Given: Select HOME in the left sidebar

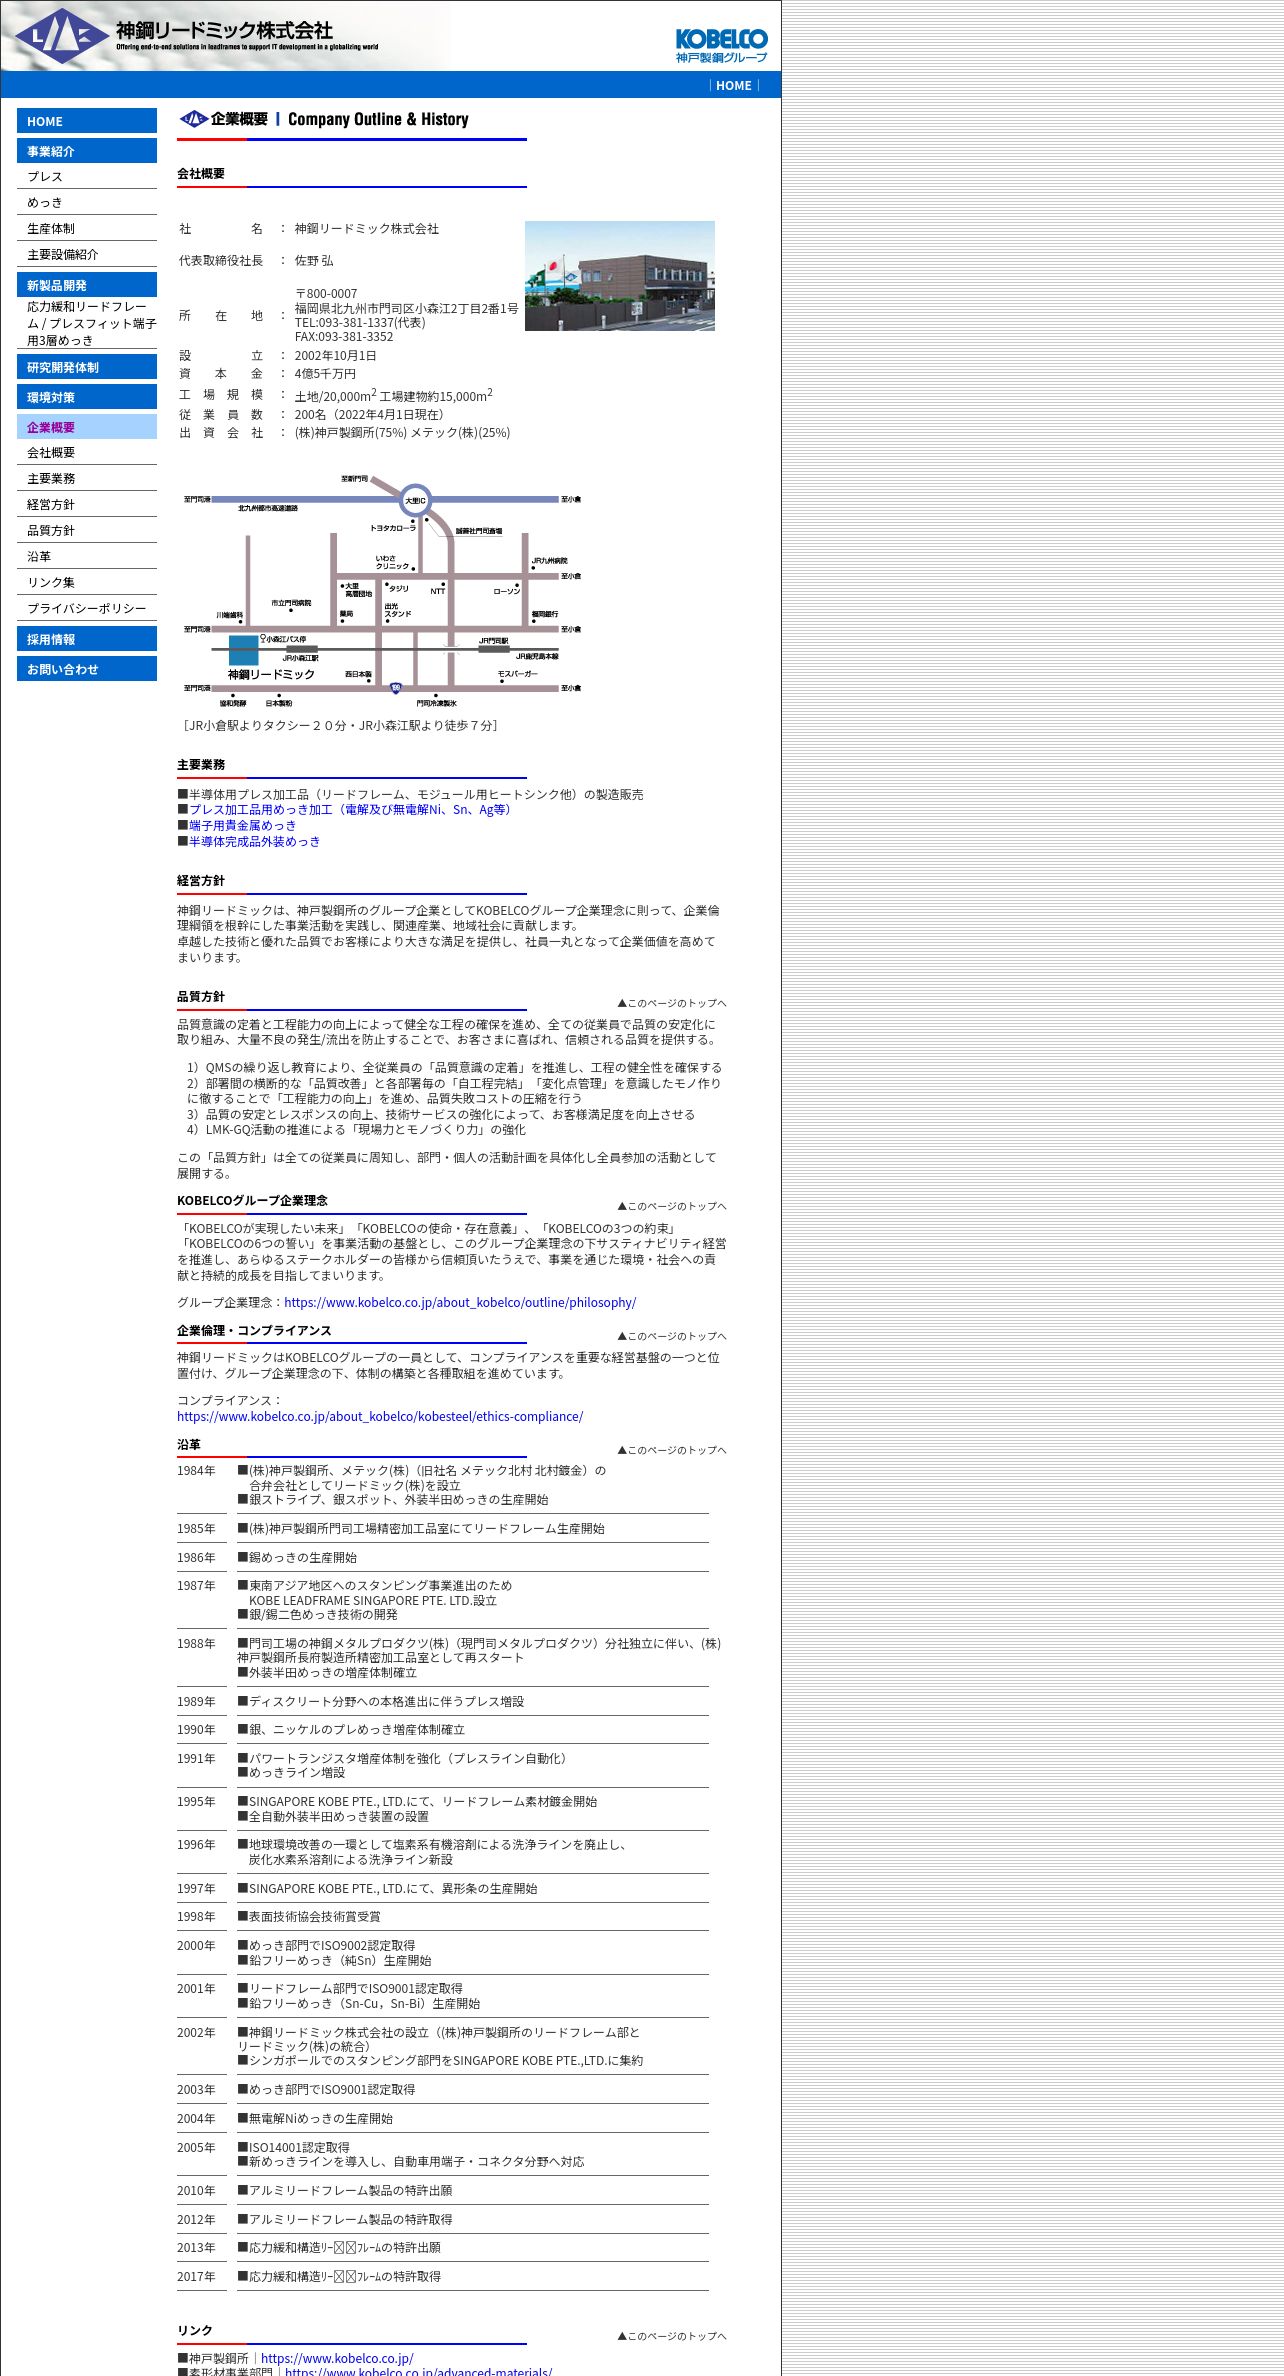Looking at the screenshot, I should click(x=87, y=121).
